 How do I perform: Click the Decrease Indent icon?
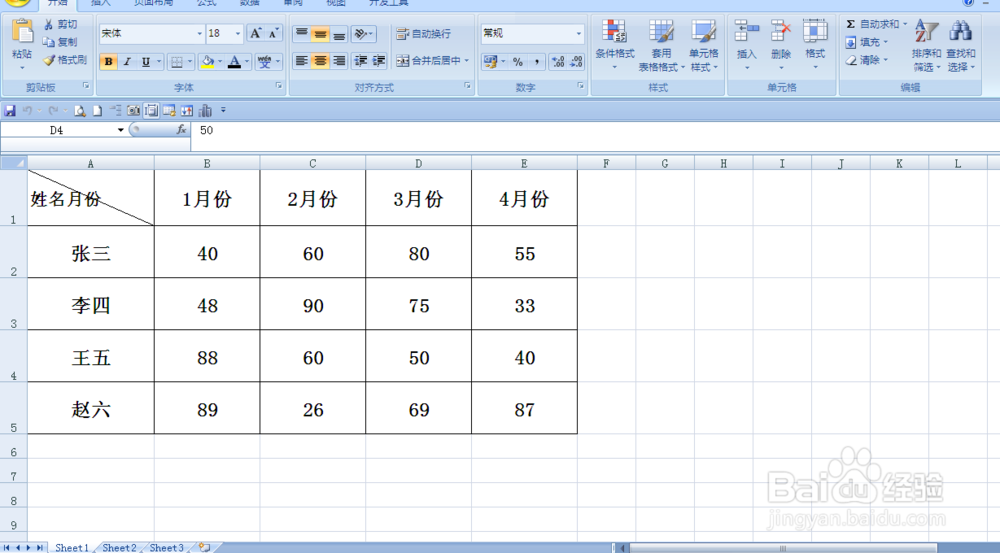click(360, 61)
